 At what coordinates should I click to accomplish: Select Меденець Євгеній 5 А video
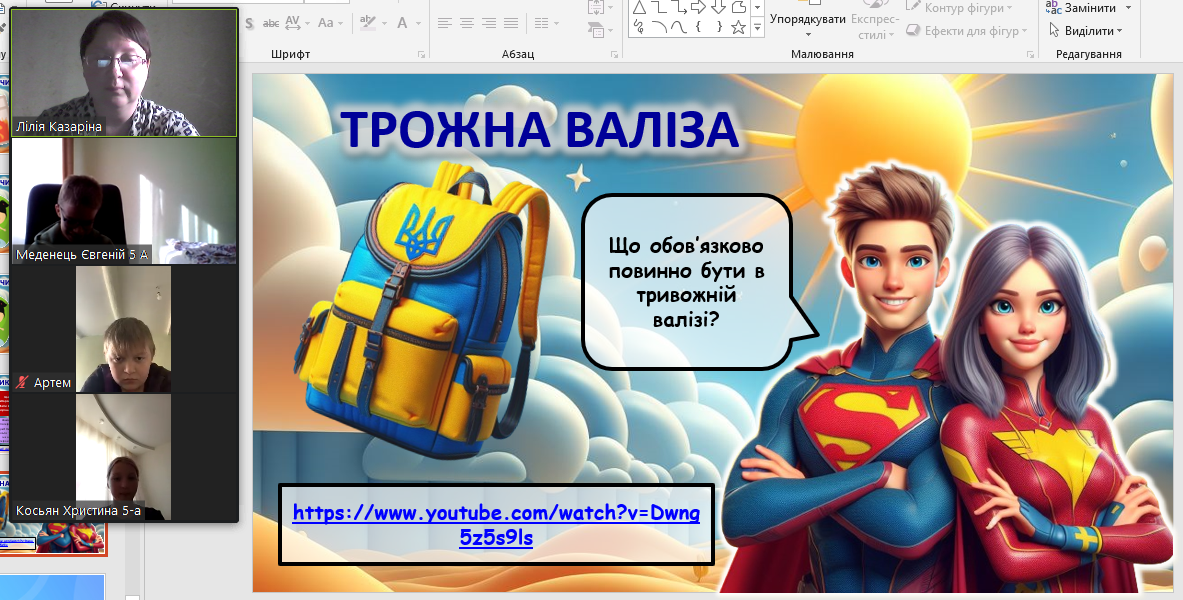tap(124, 201)
